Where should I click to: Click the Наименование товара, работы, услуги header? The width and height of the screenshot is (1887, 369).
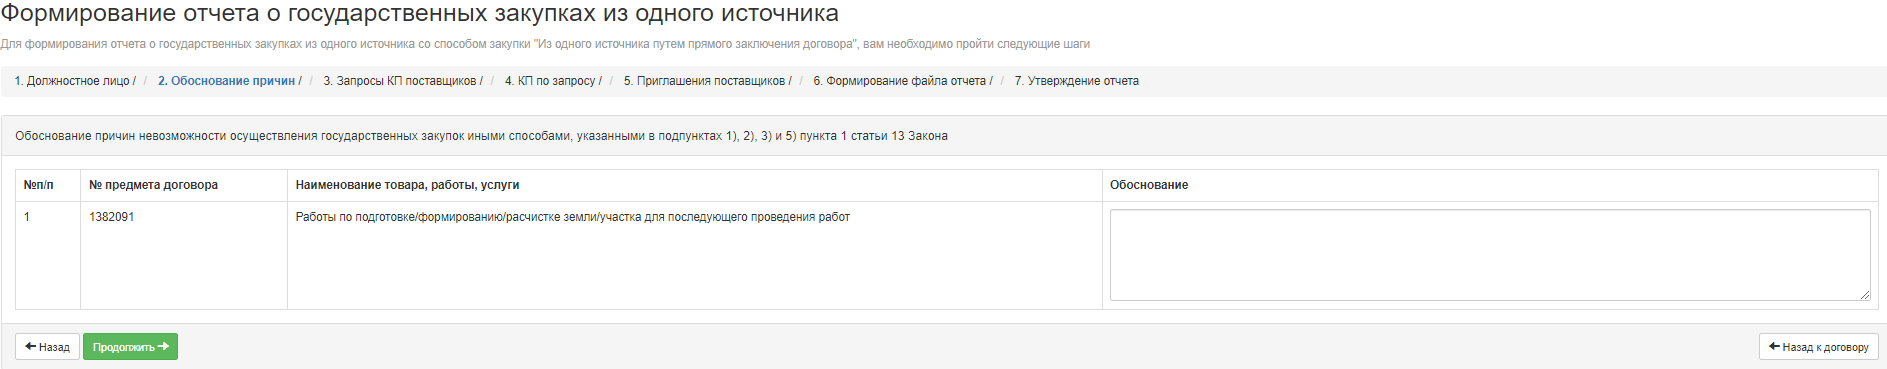pyautogui.click(x=407, y=185)
